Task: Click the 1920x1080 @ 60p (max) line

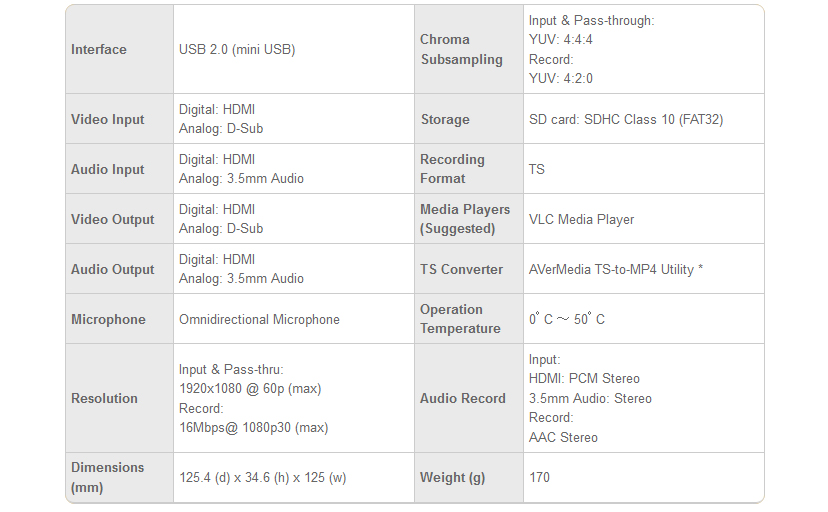Action: pos(250,388)
